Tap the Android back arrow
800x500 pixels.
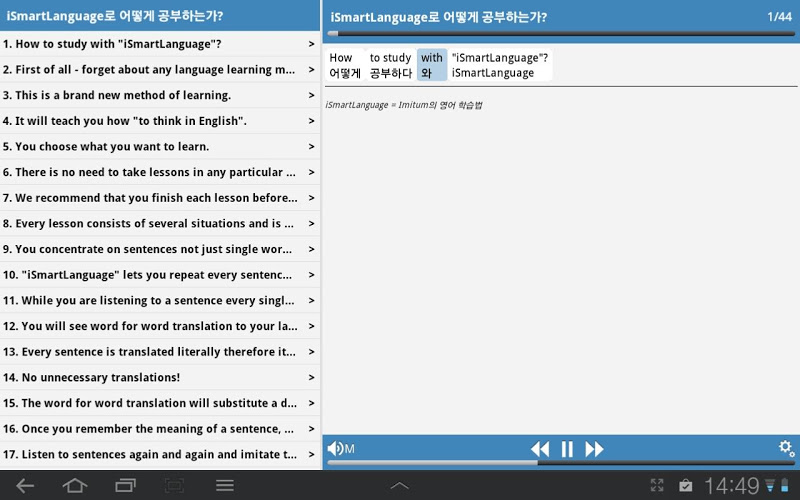pyautogui.click(x=24, y=485)
